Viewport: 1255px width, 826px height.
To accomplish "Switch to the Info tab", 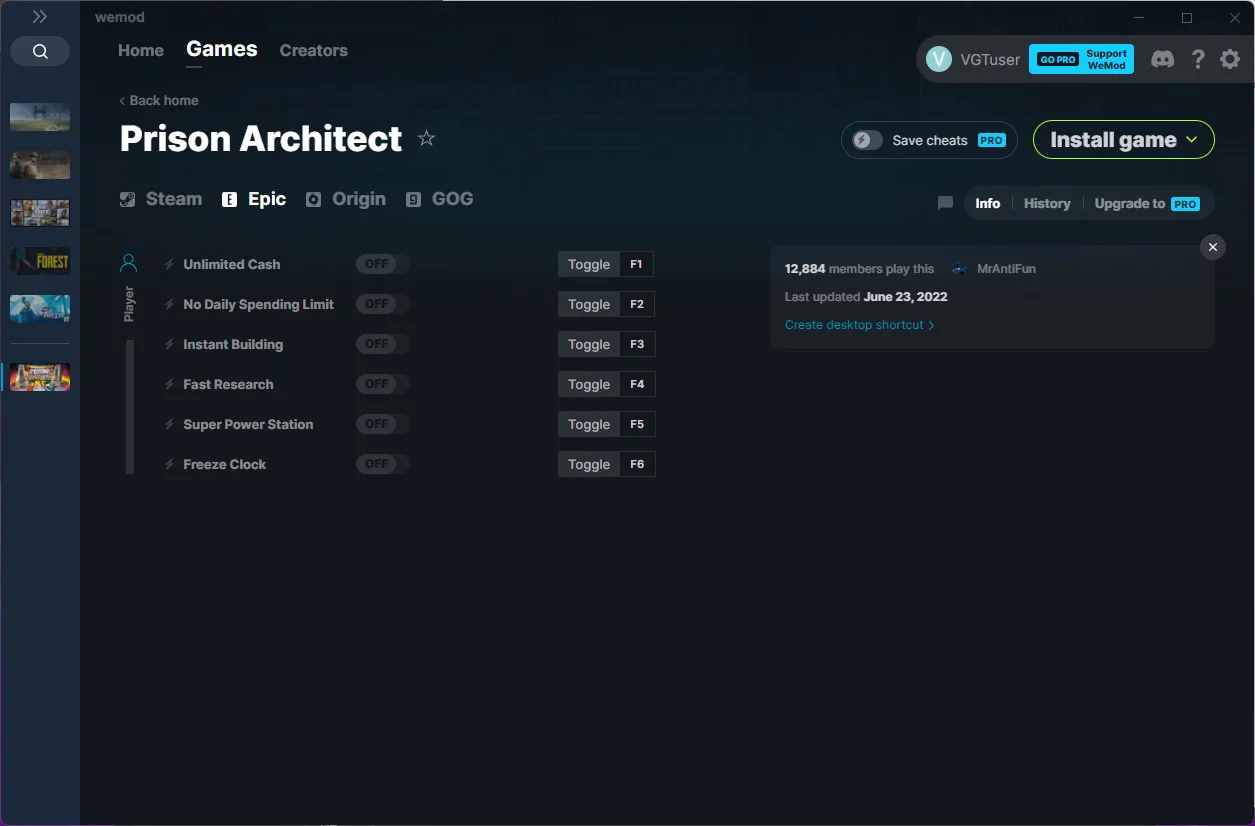I will pos(988,203).
